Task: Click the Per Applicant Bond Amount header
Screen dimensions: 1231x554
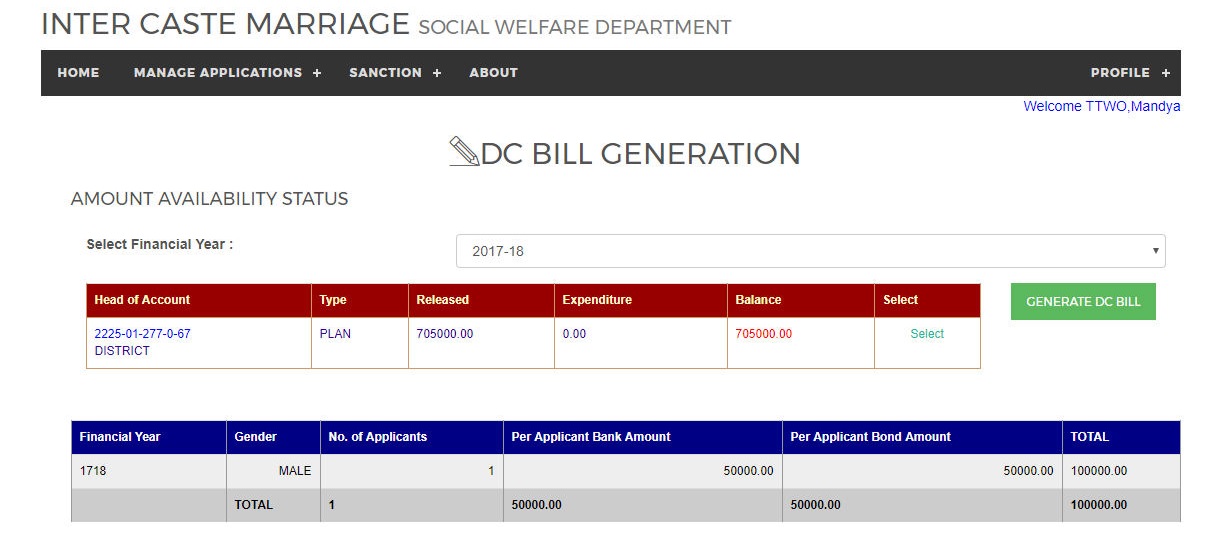Action: pyautogui.click(x=870, y=437)
